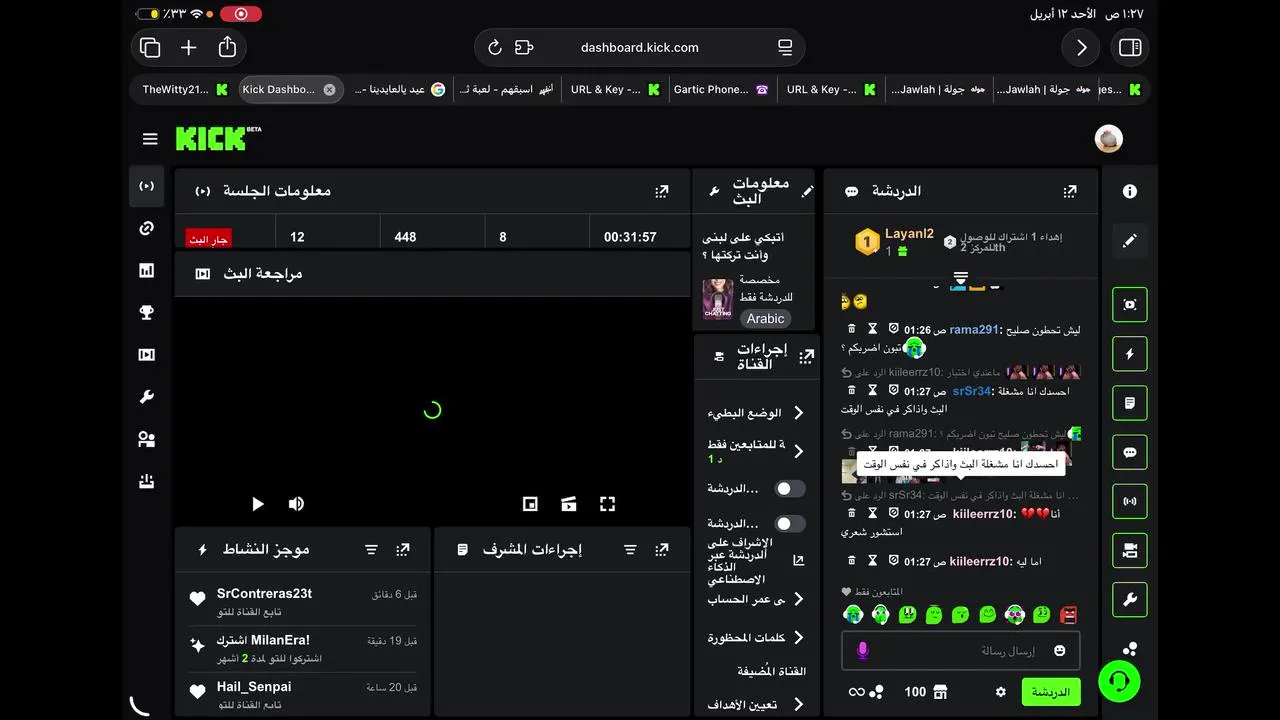Viewport: 1280px width, 720px height.
Task: Switch to Gartic Phone browser tab
Action: click(721, 89)
